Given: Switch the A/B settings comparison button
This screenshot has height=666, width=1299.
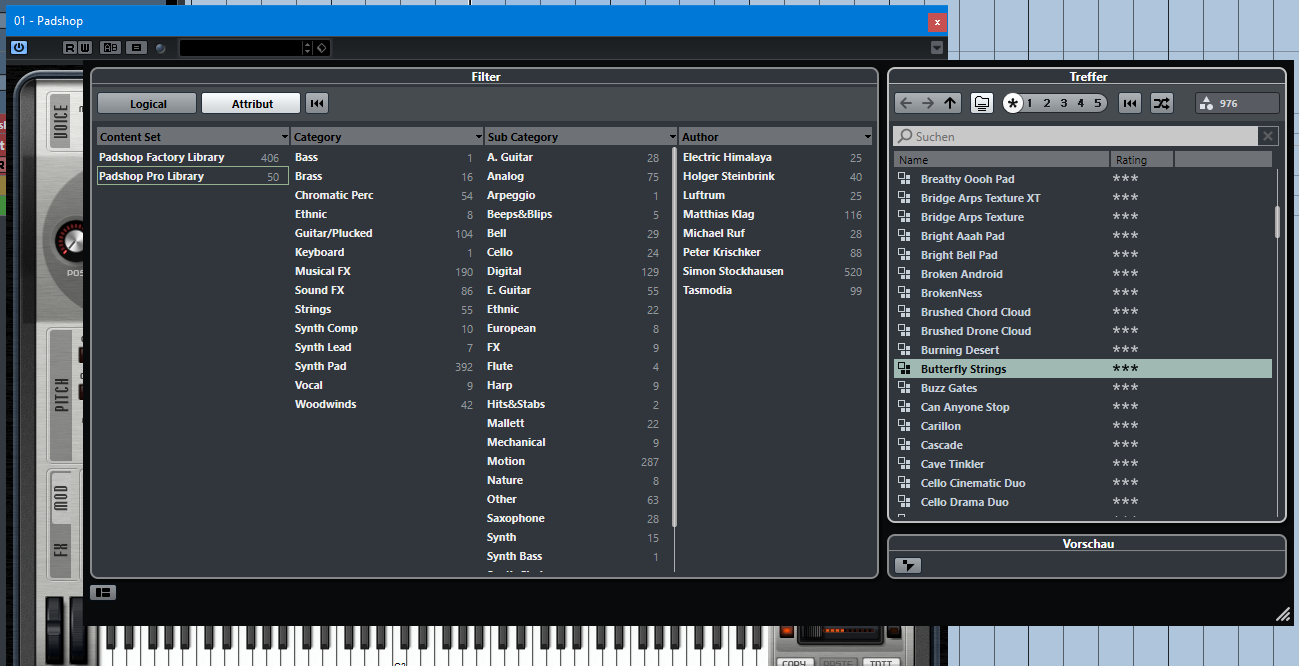Looking at the screenshot, I should tap(111, 48).
